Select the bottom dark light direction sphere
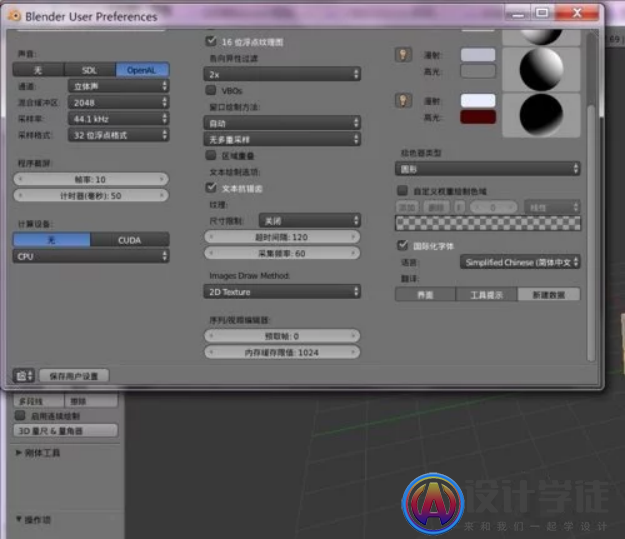 [541, 115]
